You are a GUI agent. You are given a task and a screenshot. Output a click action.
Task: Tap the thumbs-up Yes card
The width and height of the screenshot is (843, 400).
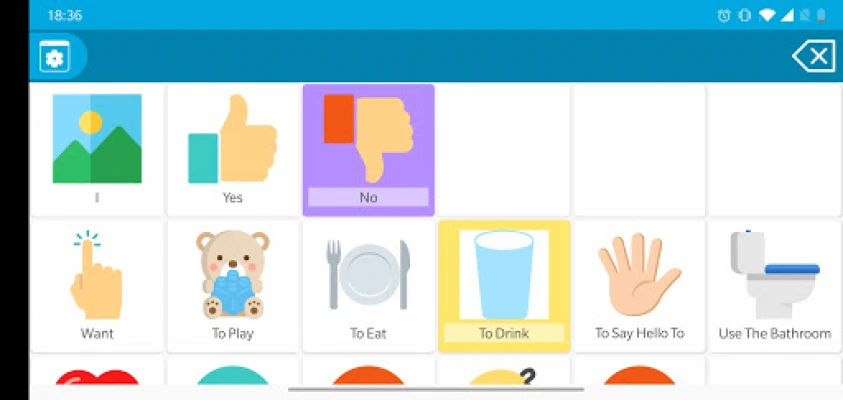pyautogui.click(x=233, y=150)
